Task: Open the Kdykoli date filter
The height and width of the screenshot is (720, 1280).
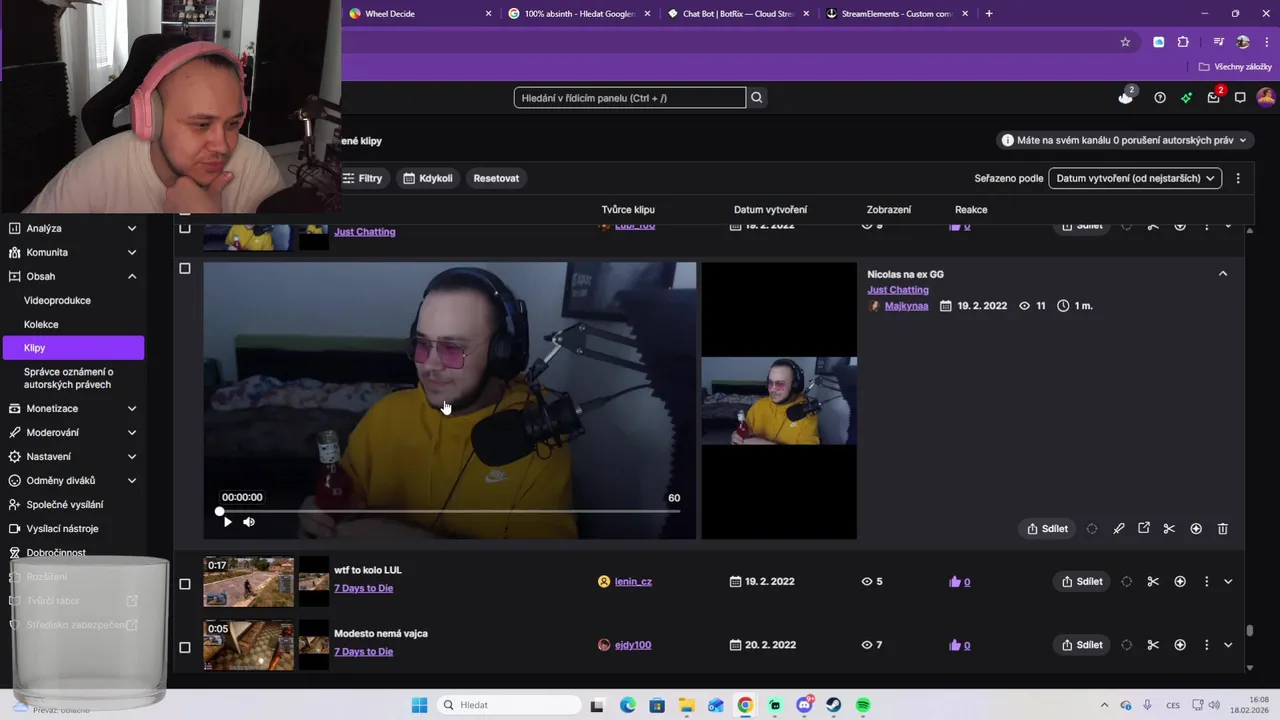Action: (428, 178)
